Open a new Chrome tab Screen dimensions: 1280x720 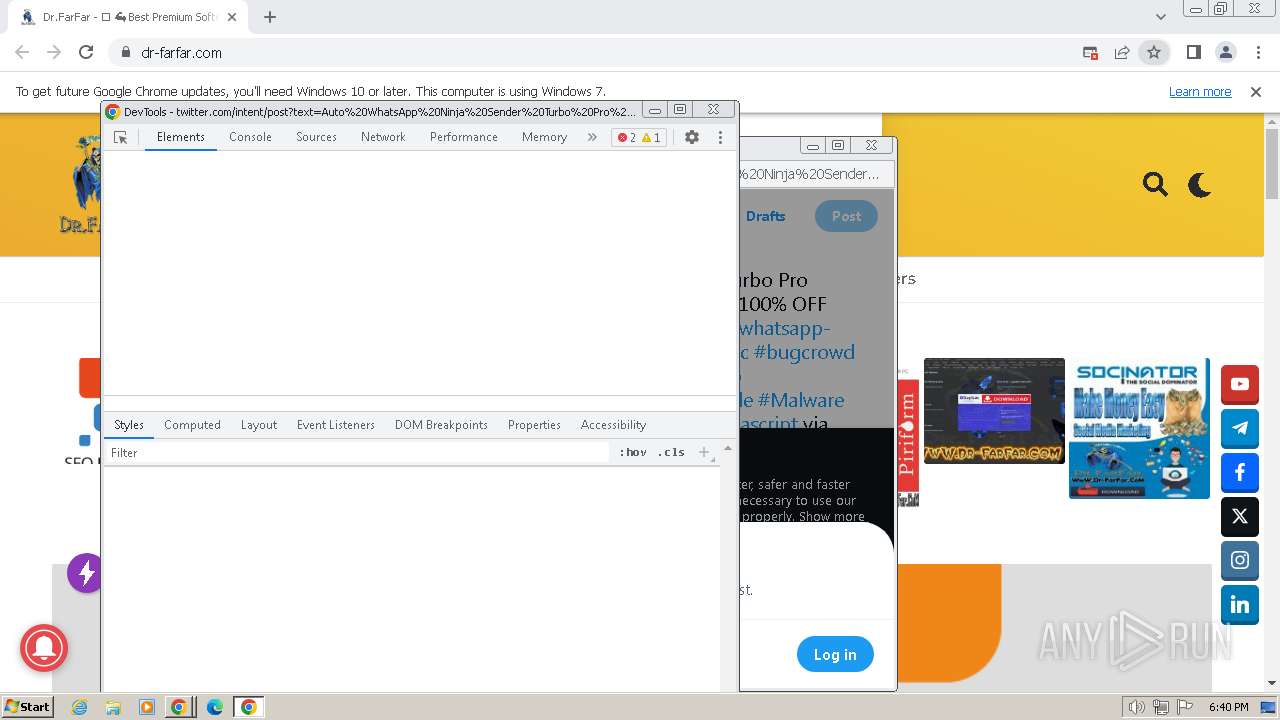coord(270,17)
